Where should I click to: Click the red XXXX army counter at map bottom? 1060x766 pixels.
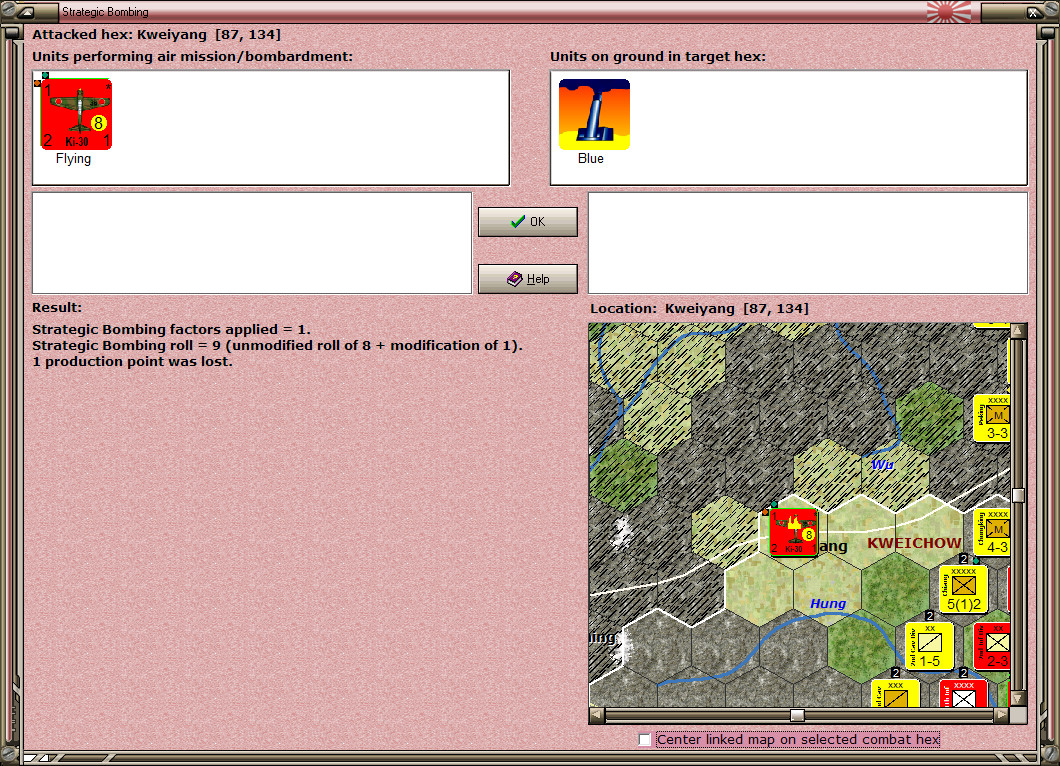tap(963, 693)
